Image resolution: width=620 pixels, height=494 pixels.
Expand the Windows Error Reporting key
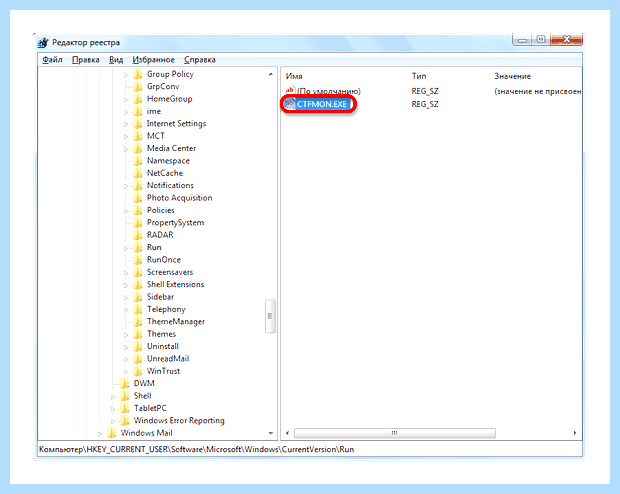click(x=113, y=421)
